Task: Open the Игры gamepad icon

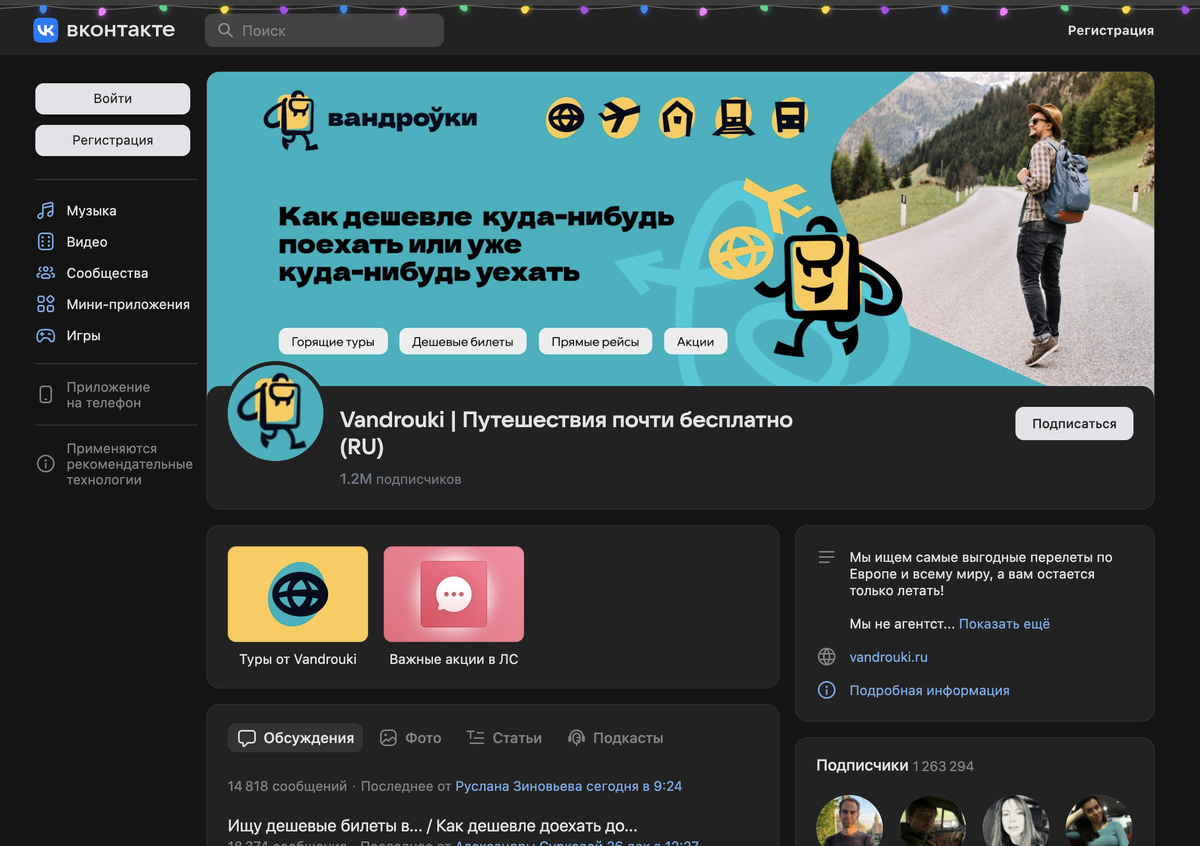Action: pyautogui.click(x=46, y=336)
